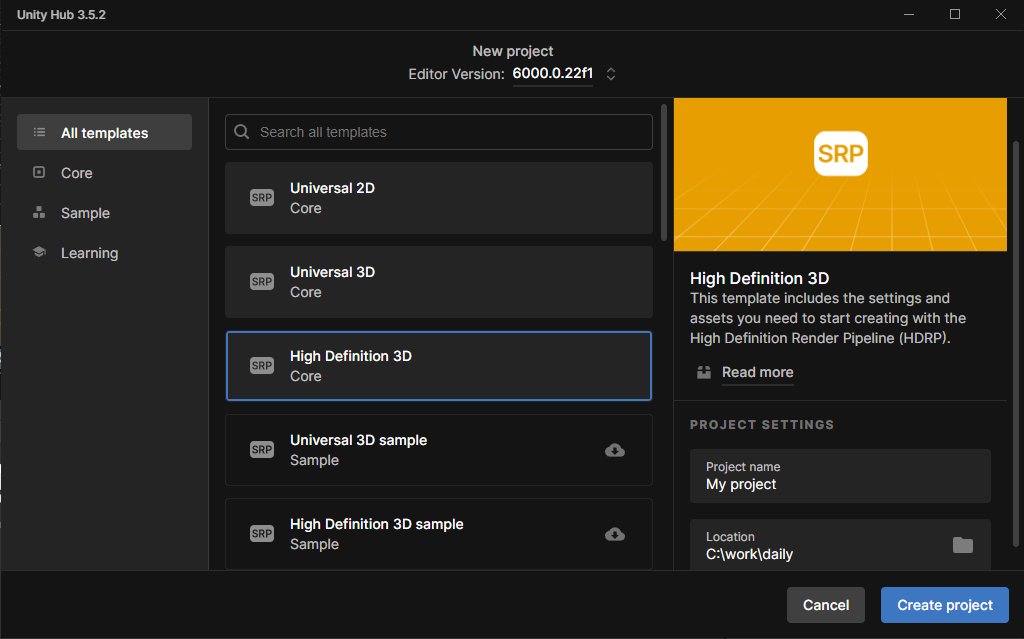This screenshot has width=1024, height=639.
Task: Download the Universal 3D sample template
Action: click(615, 450)
